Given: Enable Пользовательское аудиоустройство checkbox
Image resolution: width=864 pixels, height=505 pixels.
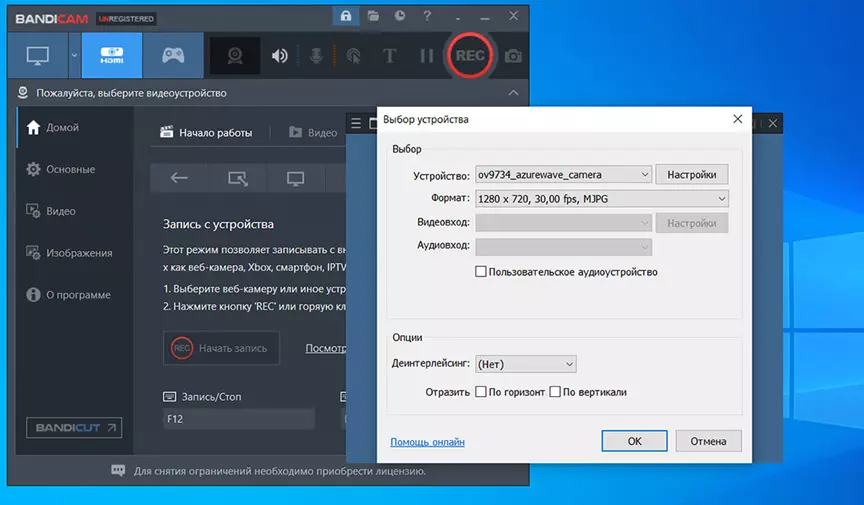Looking at the screenshot, I should tap(481, 272).
